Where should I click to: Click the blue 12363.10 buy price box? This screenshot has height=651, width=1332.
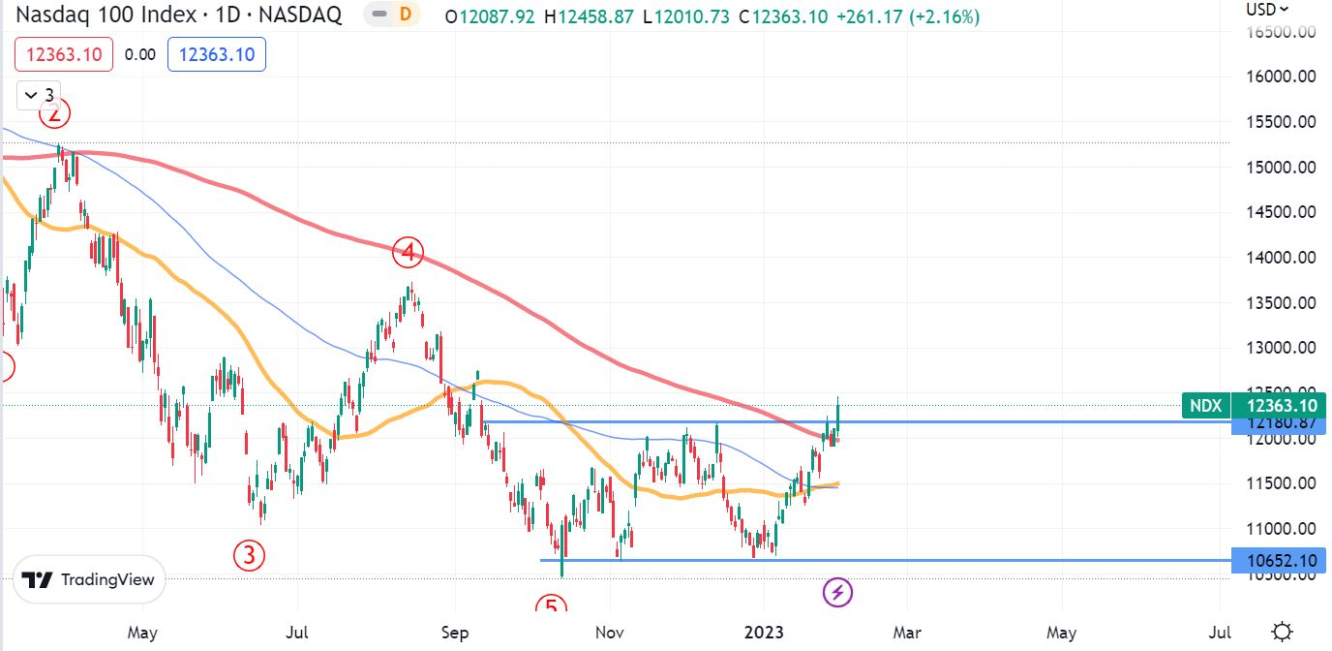[216, 54]
